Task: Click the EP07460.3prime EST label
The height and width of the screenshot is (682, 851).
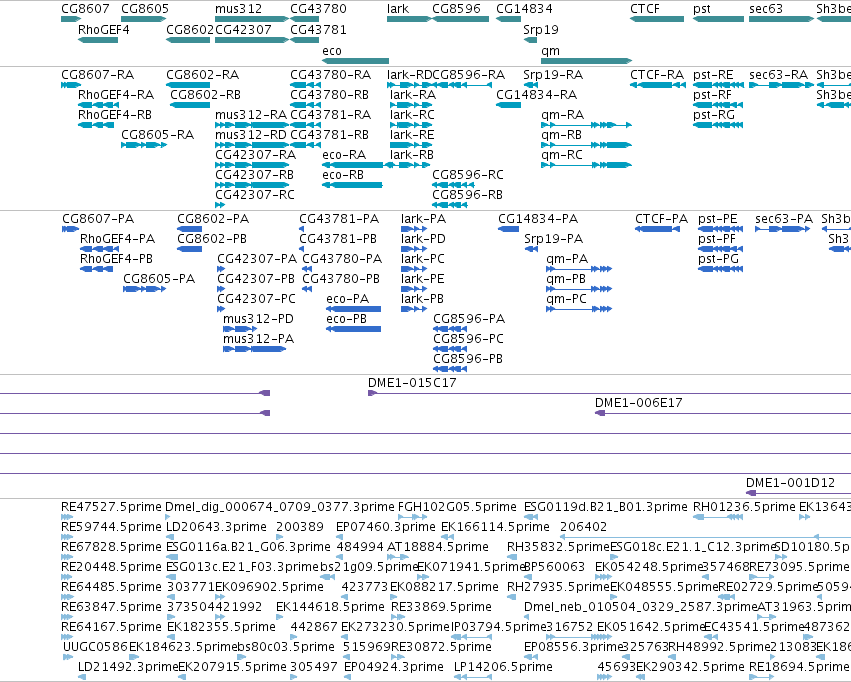Action: (x=385, y=527)
